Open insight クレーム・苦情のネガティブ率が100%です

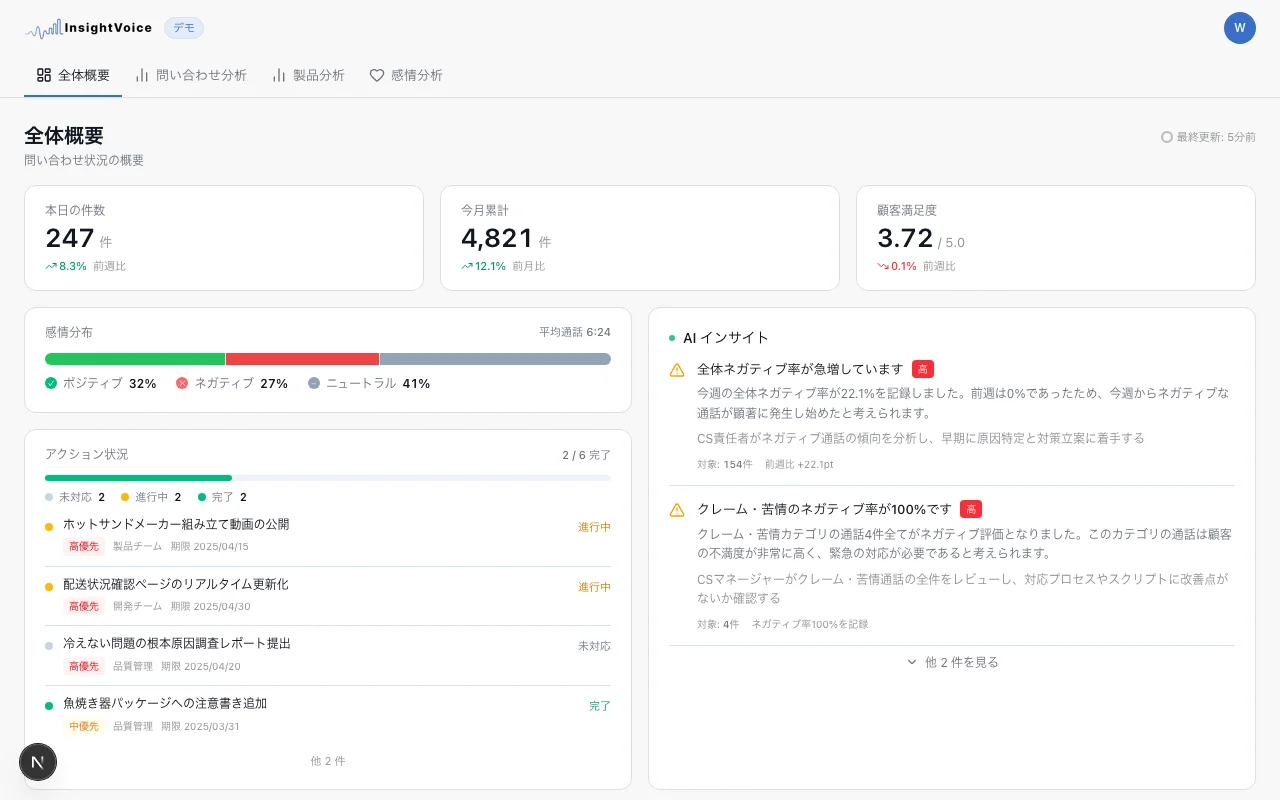point(825,509)
